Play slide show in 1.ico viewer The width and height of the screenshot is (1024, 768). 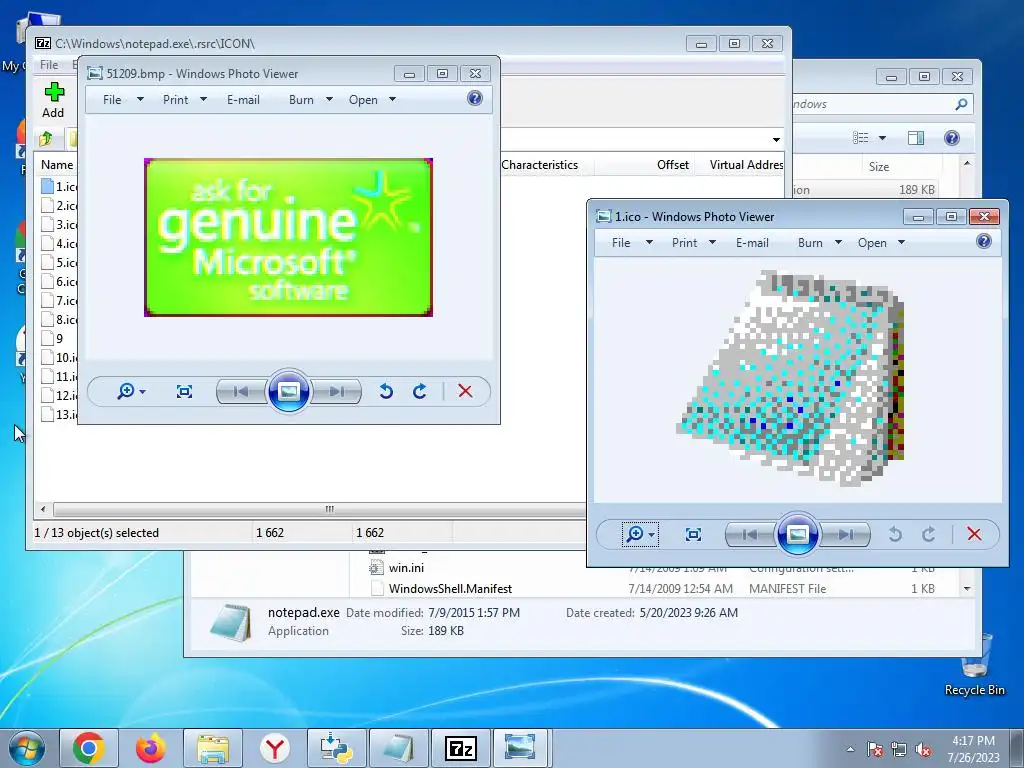click(797, 534)
